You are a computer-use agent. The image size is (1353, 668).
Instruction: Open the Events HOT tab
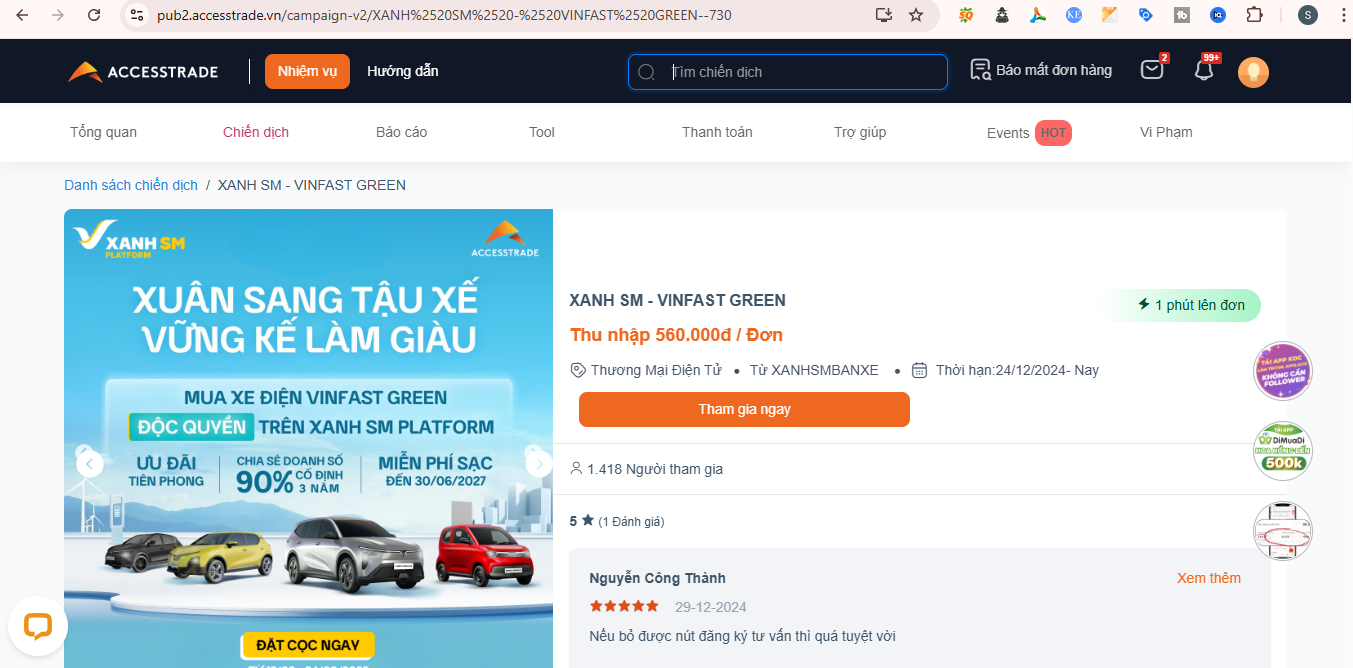[x=1029, y=133]
